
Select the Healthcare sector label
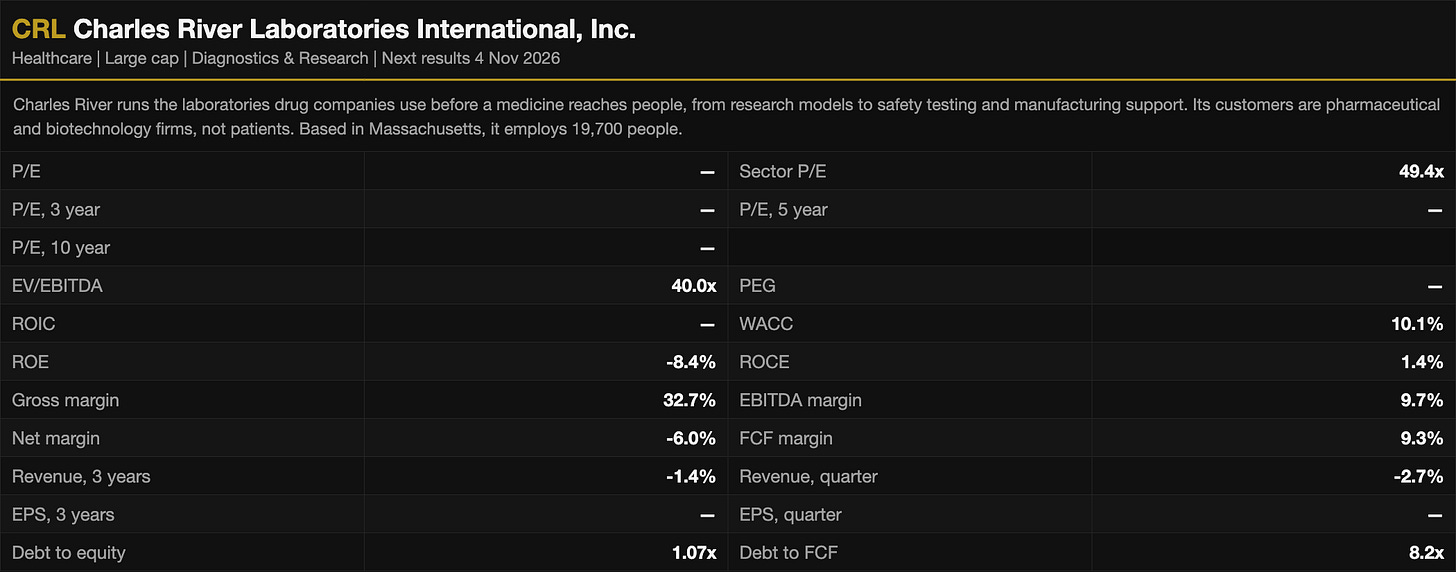point(51,58)
